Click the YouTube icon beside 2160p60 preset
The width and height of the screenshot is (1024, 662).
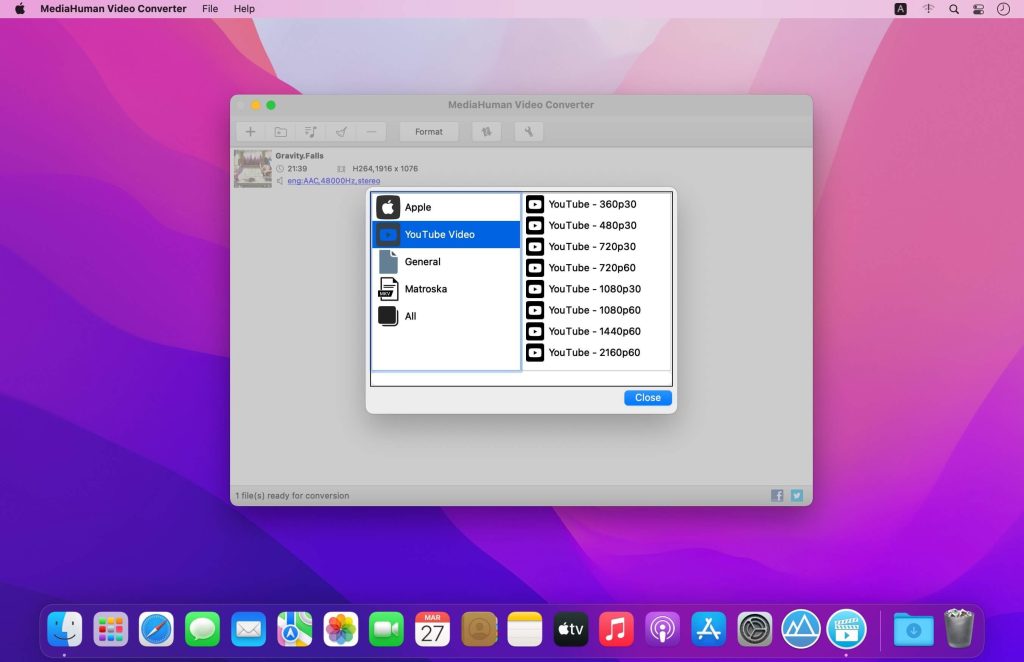pyautogui.click(x=536, y=352)
